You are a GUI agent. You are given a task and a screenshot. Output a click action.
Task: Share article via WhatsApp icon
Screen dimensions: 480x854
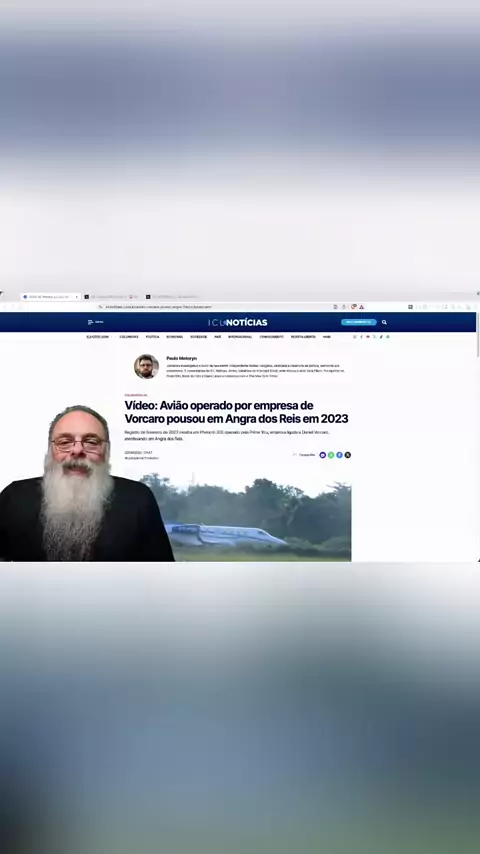[x=331, y=455]
